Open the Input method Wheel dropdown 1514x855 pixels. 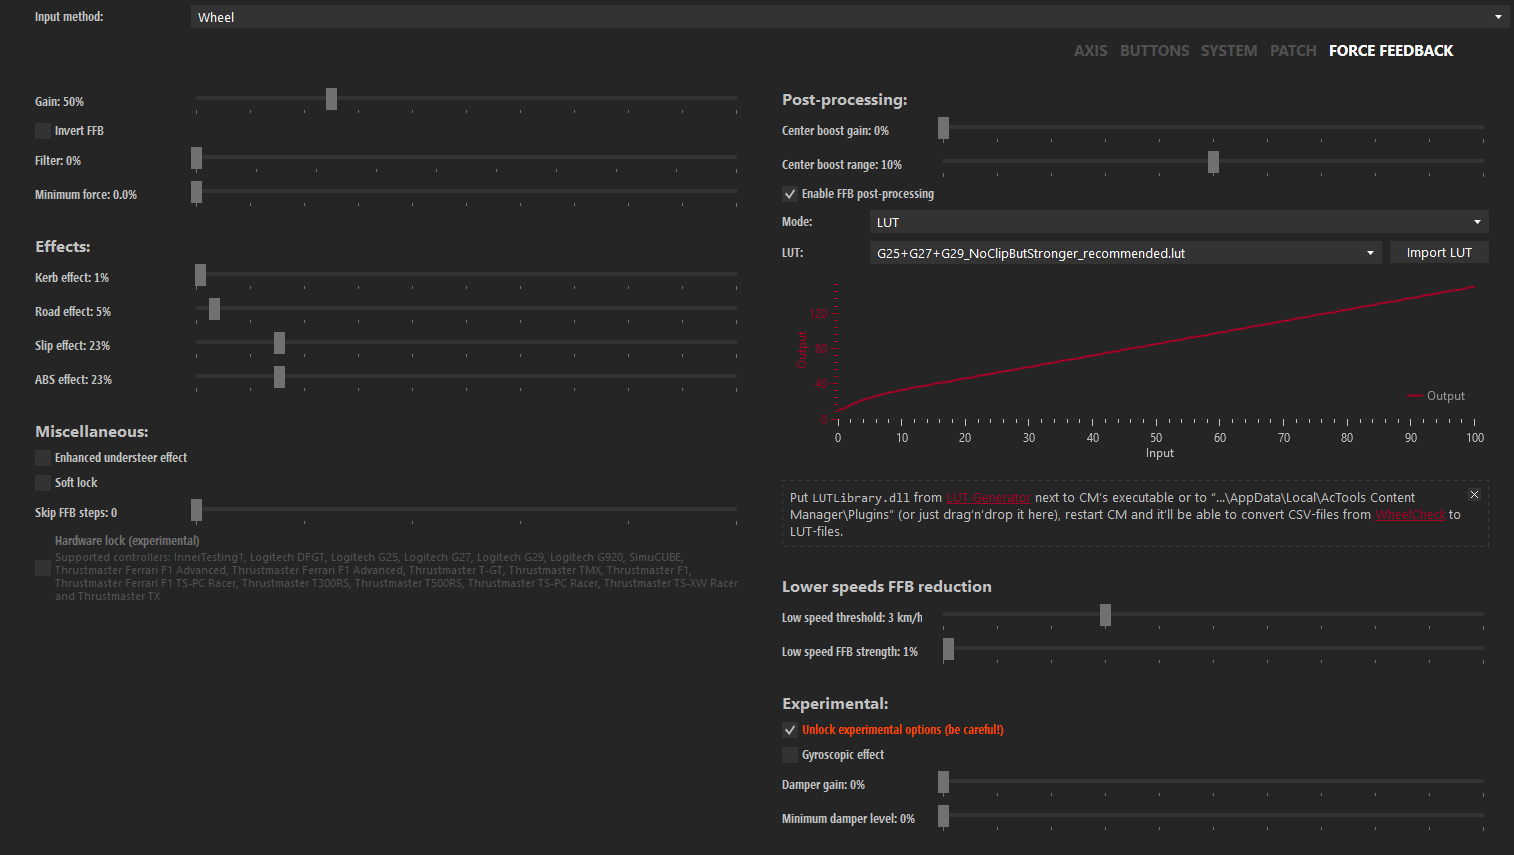[850, 17]
